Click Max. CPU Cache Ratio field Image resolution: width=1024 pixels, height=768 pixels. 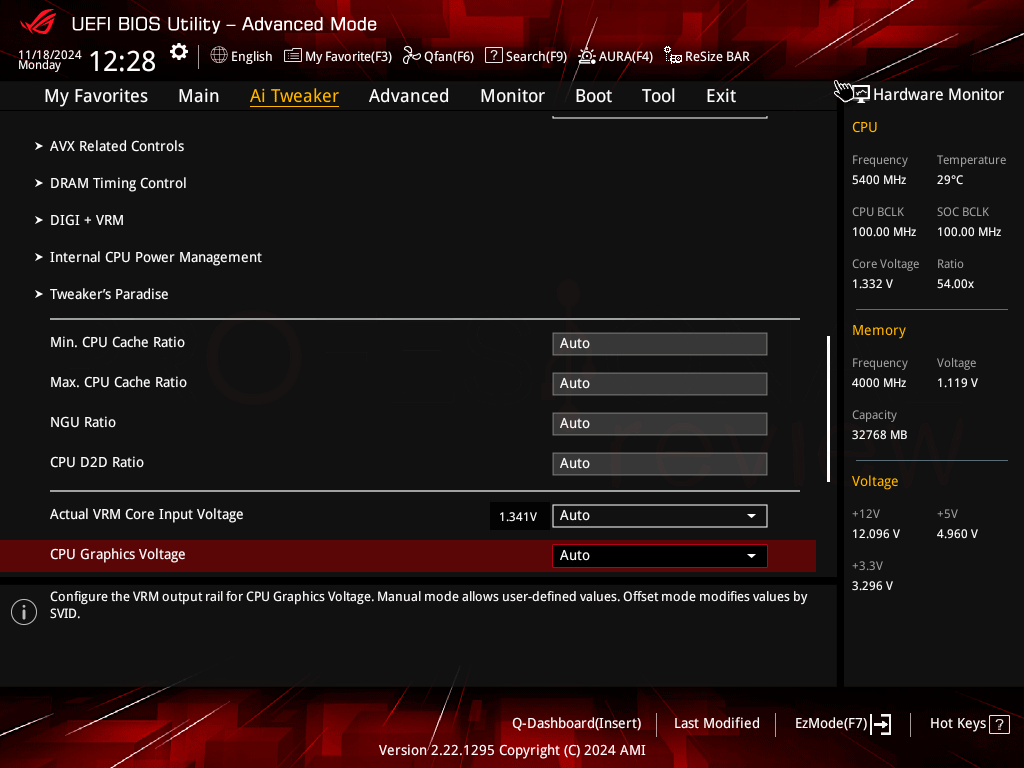coord(660,383)
